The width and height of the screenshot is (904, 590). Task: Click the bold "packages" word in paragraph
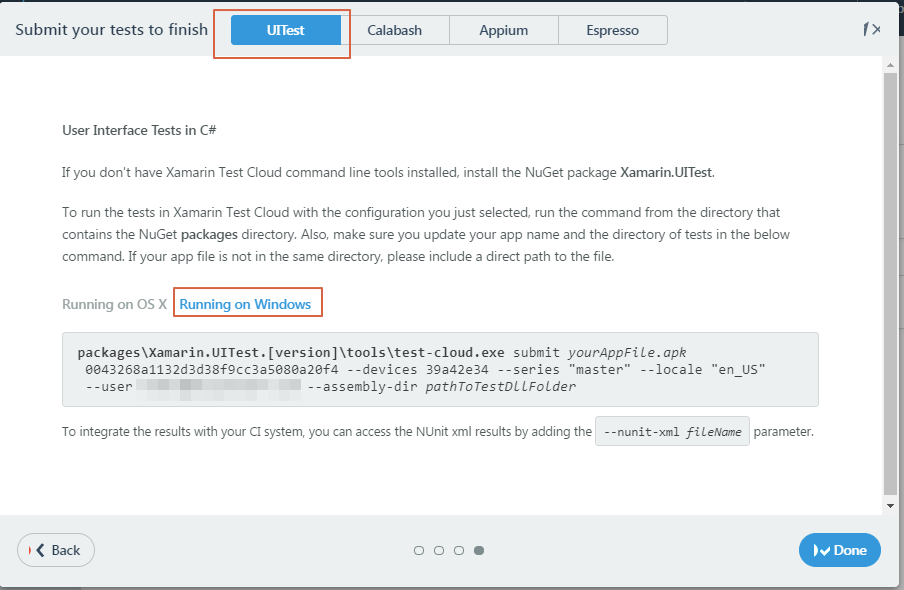coord(209,235)
